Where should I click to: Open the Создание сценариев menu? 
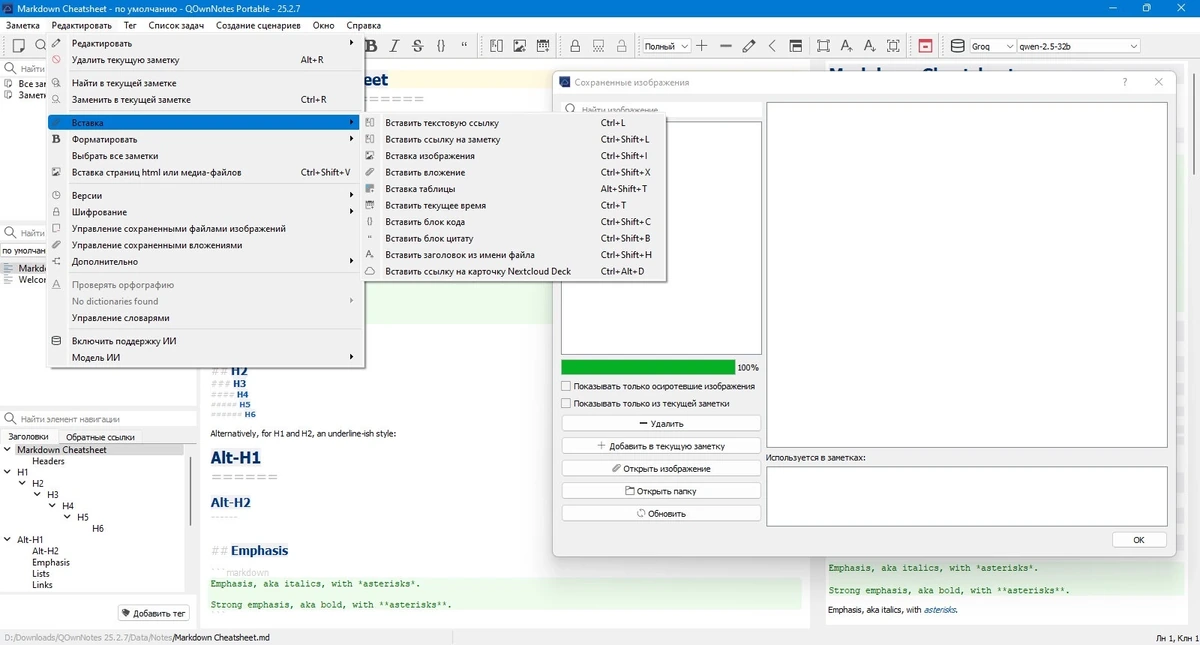coord(258,25)
